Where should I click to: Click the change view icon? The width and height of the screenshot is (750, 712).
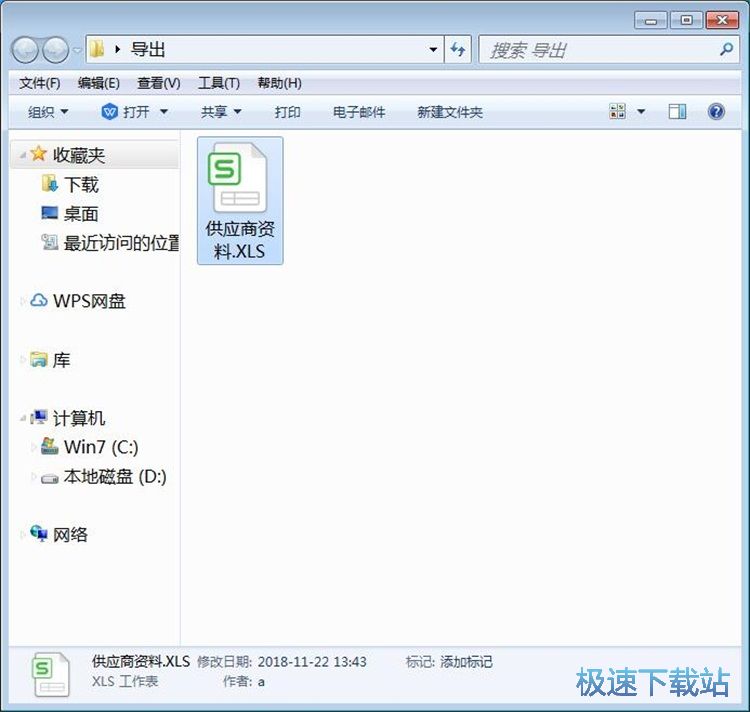[617, 111]
